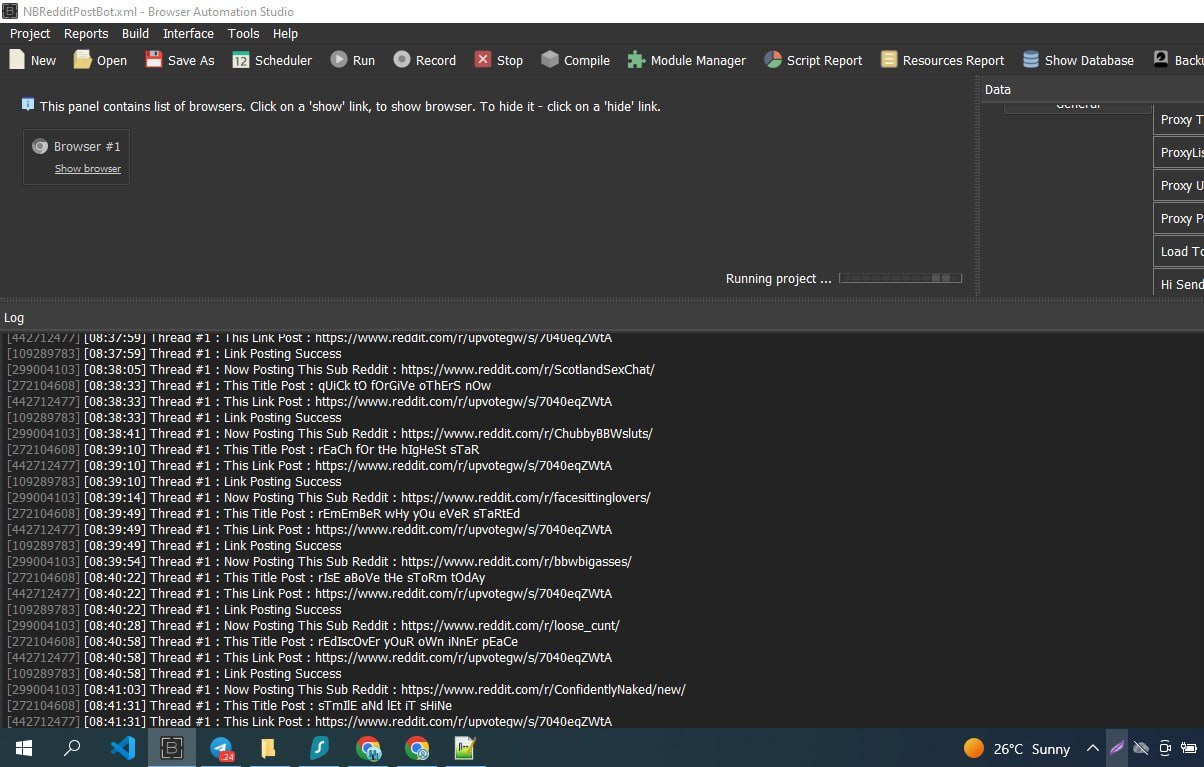Click the battery icon in system tray

point(1189,748)
